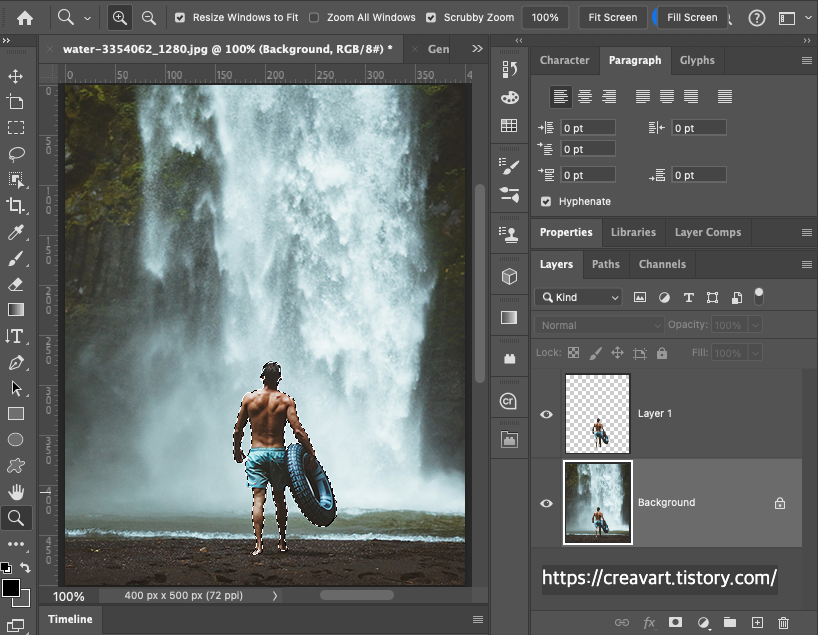Expand the Layers panel options menu
Screen dimensions: 818x635
point(806,264)
